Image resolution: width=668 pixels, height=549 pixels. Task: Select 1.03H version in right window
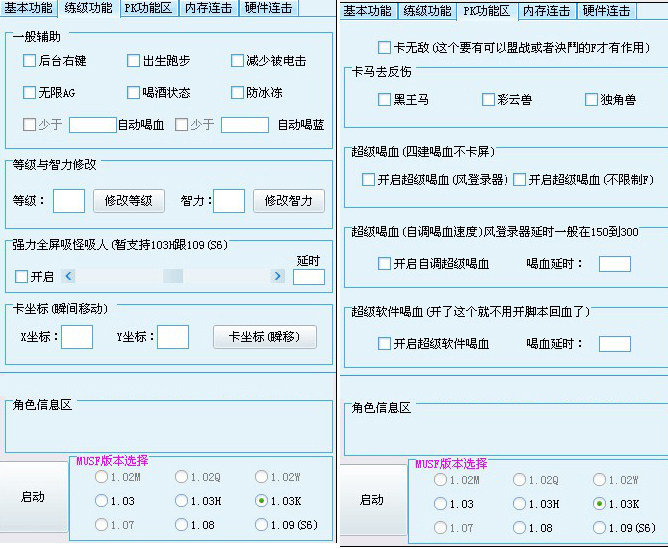point(519,504)
